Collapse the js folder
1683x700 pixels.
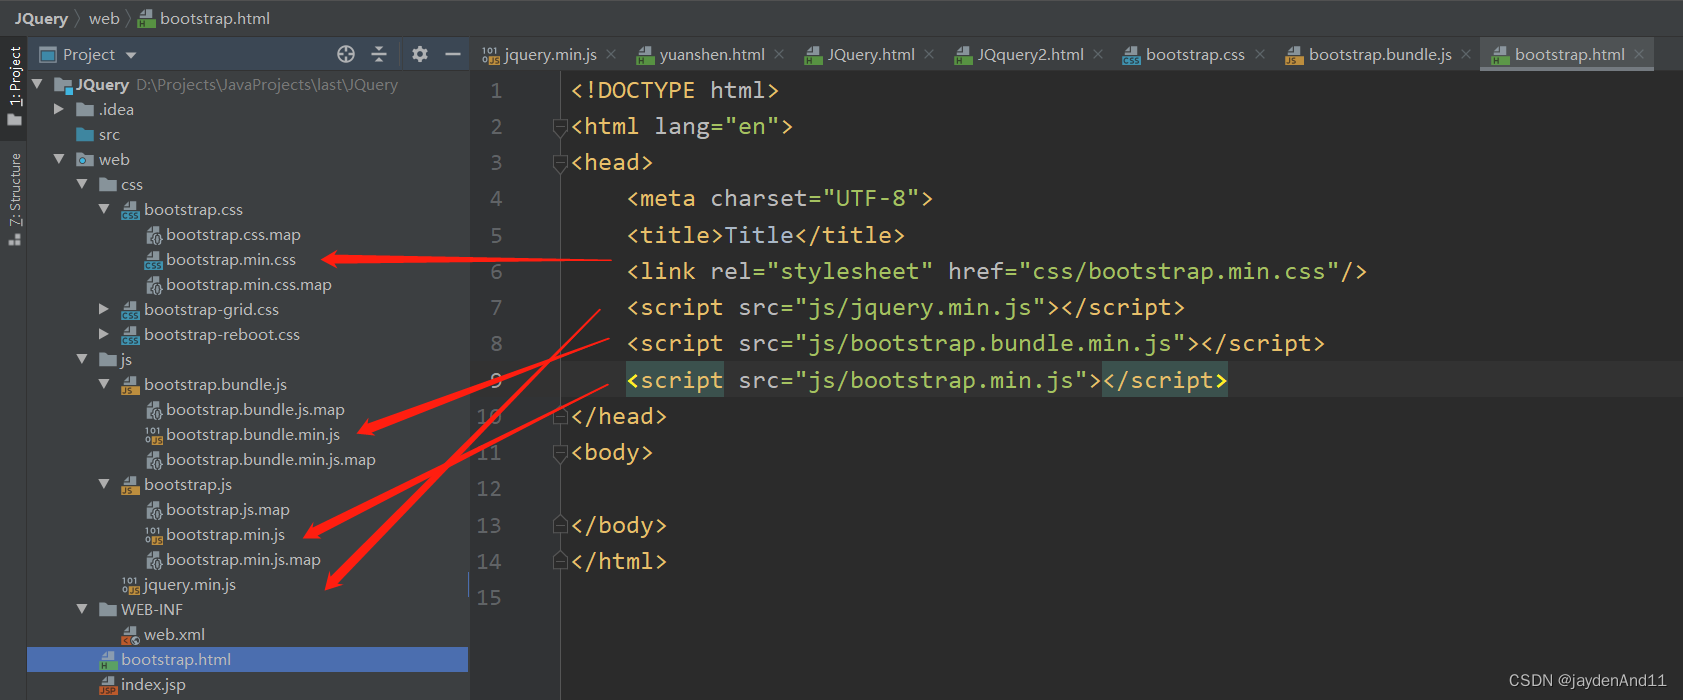click(x=82, y=359)
